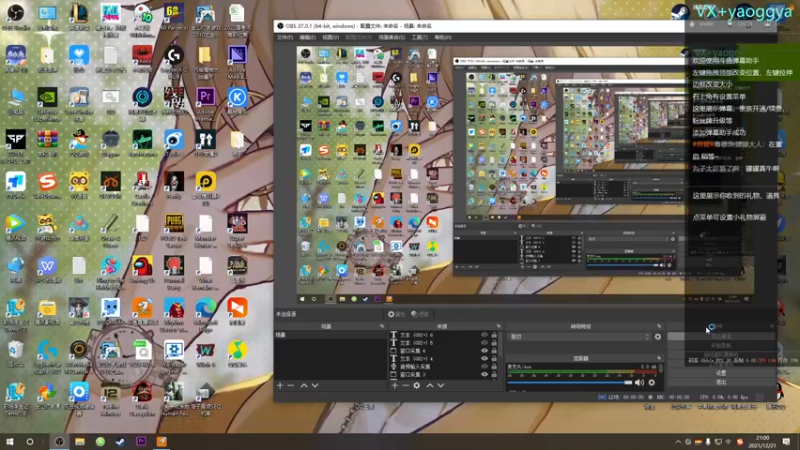The width and height of the screenshot is (800, 450).
Task: Open File Explorer from the taskbar
Action: (x=80, y=441)
